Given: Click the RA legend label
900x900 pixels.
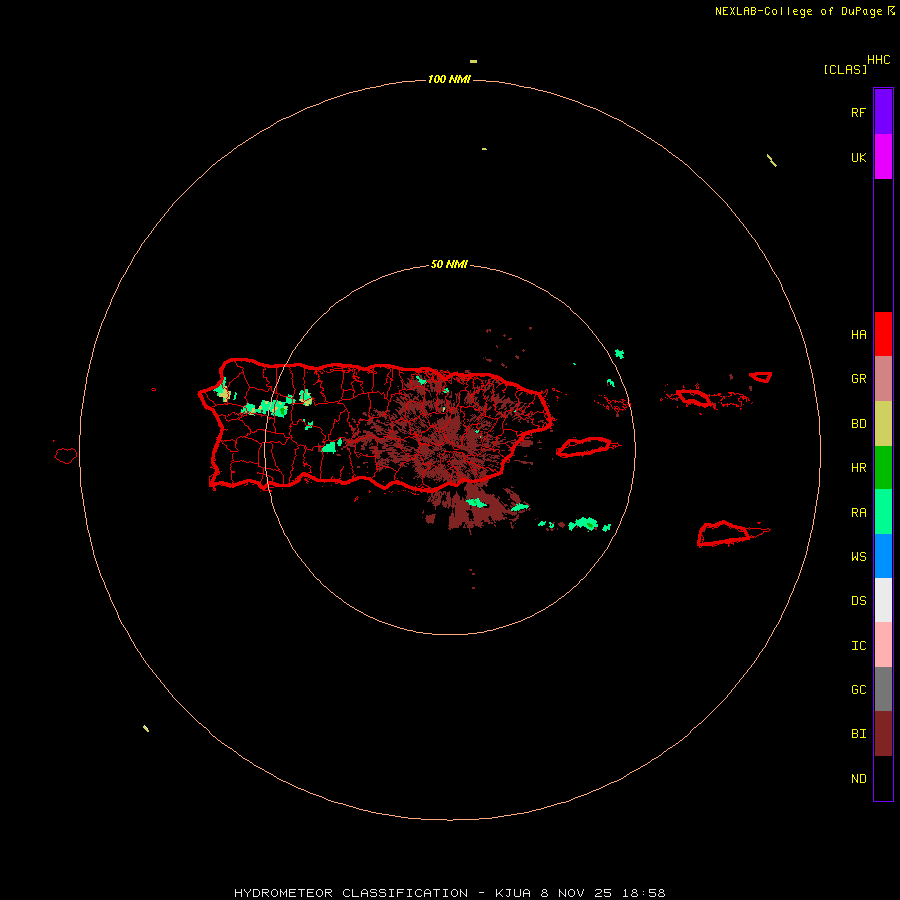Looking at the screenshot, I should coord(858,513).
